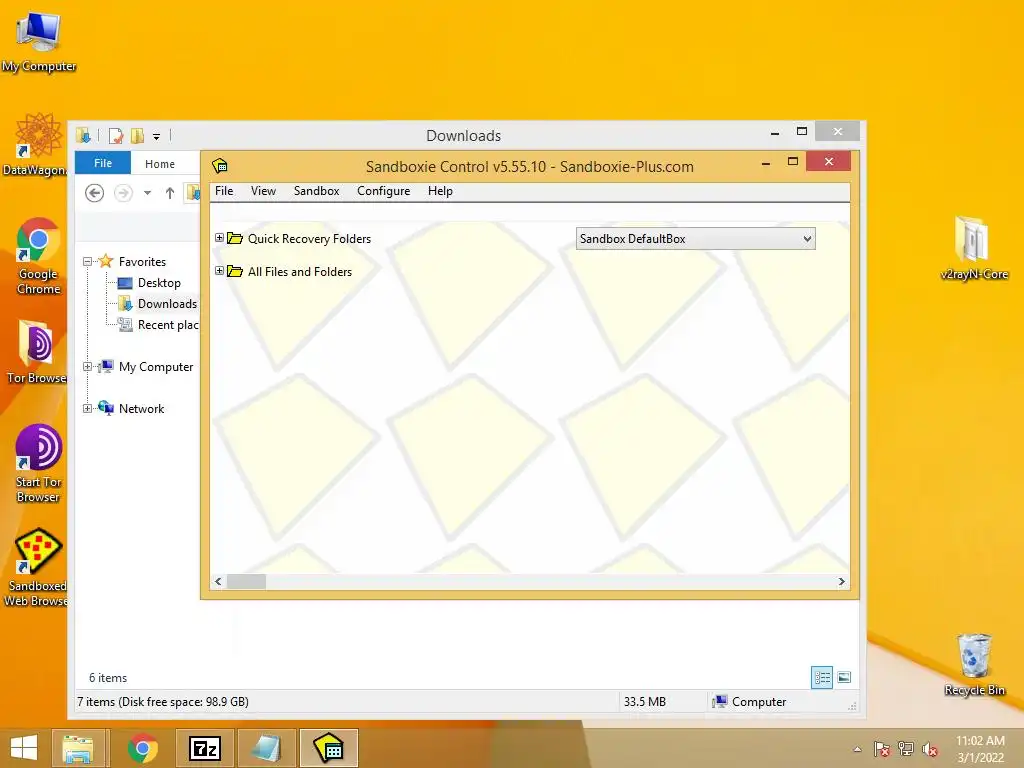Image resolution: width=1024 pixels, height=768 pixels.
Task: Open Start Tor Browser desktop shortcut
Action: [x=39, y=463]
